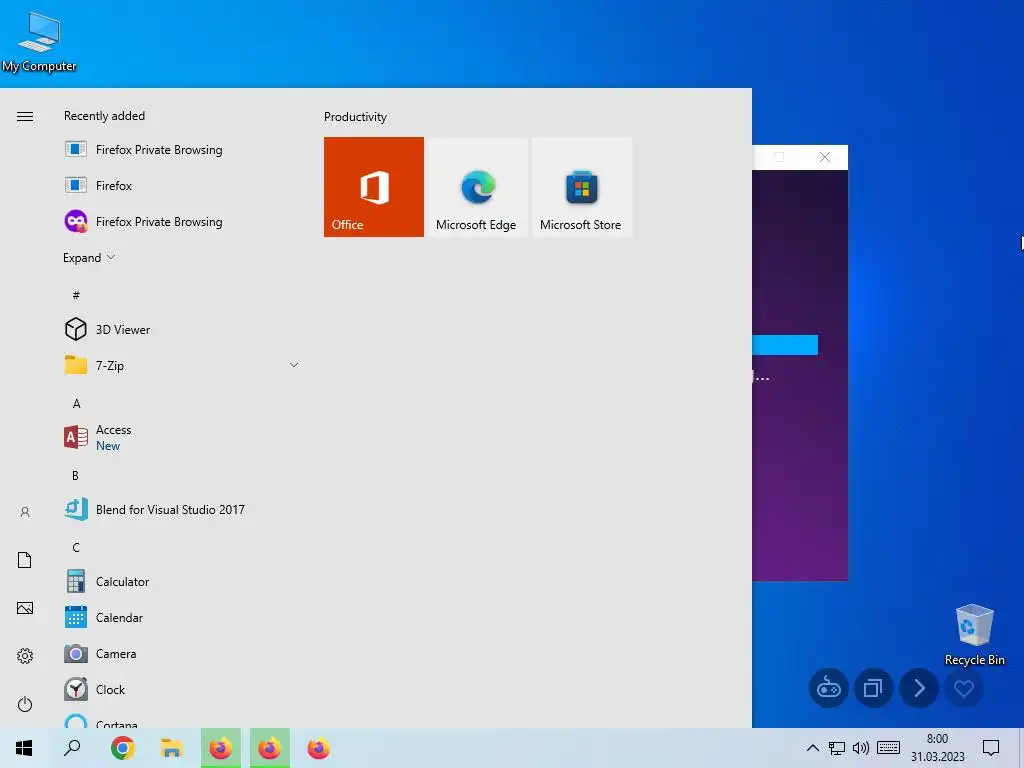The image size is (1024, 768).
Task: Click the Windows Start button
Action: click(x=24, y=748)
